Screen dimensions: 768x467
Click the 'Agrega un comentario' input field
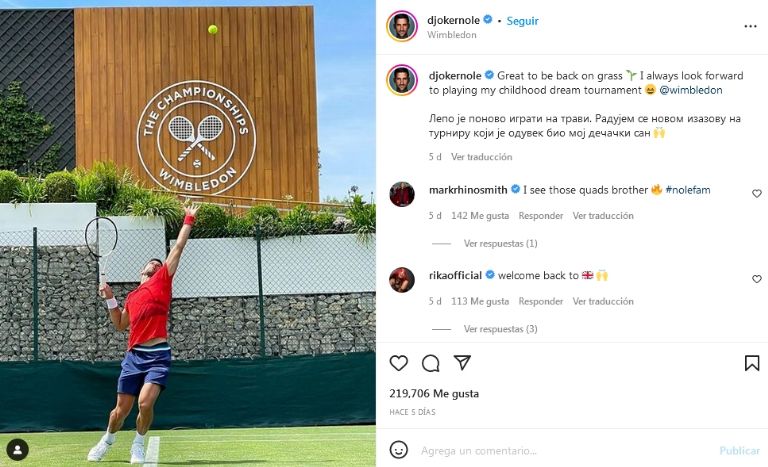pos(563,450)
